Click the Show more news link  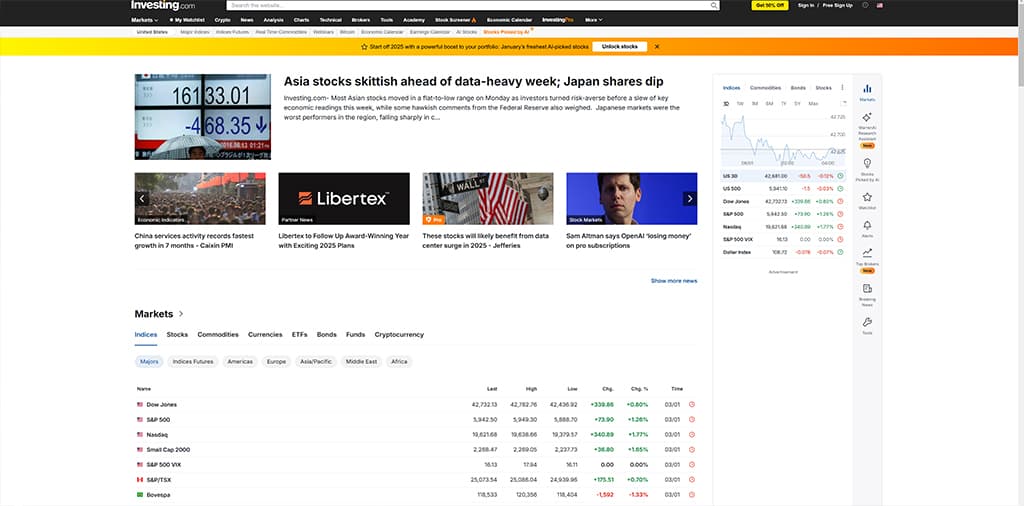(x=674, y=281)
